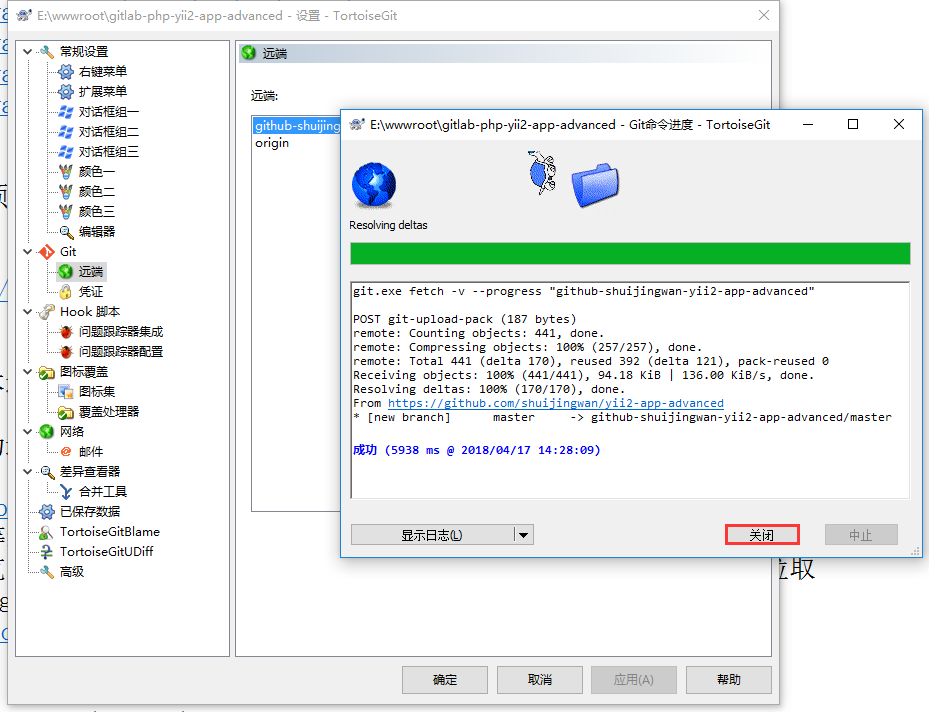Image resolution: width=929 pixels, height=712 pixels.
Task: Click the magnifier icon beside 差异查看器
Action: tap(46, 472)
